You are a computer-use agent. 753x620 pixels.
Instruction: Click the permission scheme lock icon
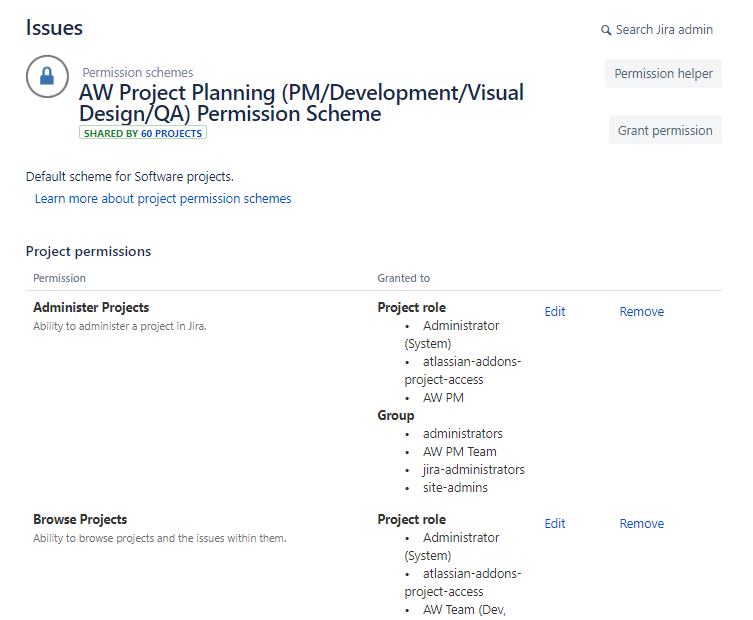(47, 76)
